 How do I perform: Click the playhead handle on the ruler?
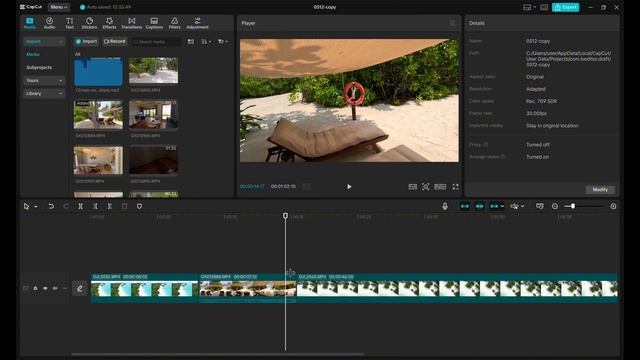pos(285,216)
